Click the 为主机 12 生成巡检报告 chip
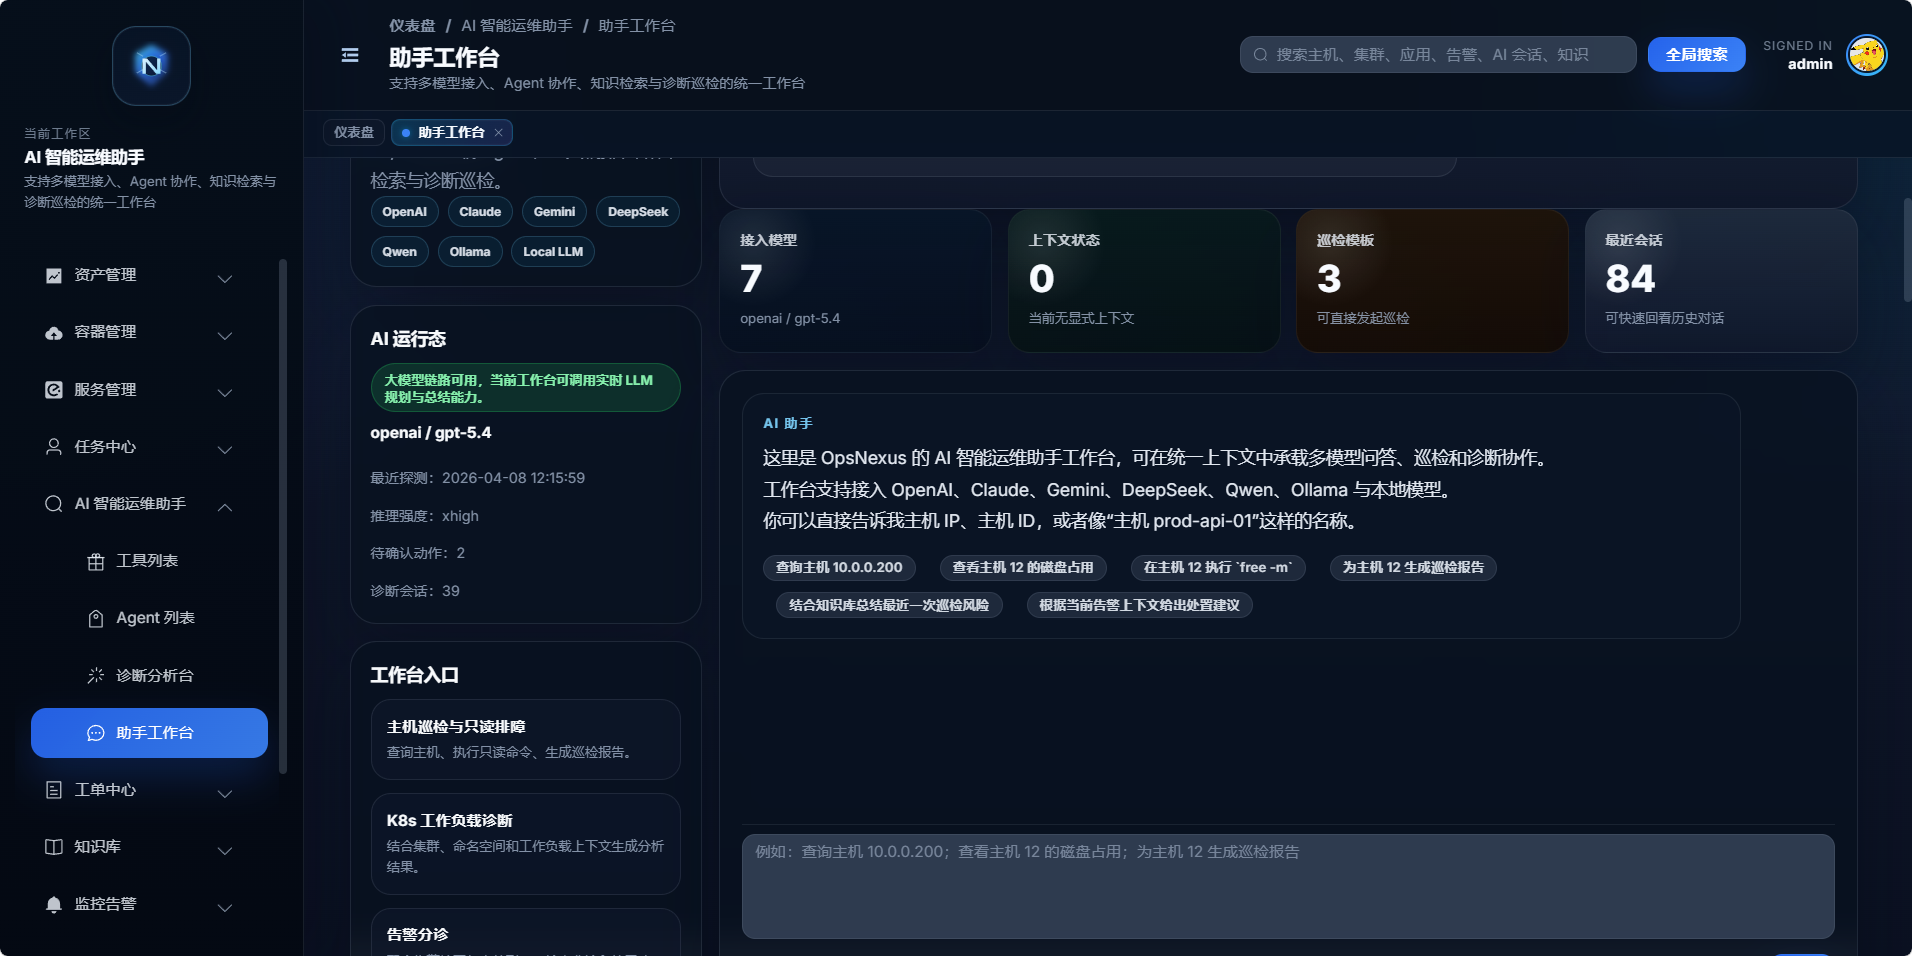Screen dimensions: 1912x956 (x=1412, y=568)
